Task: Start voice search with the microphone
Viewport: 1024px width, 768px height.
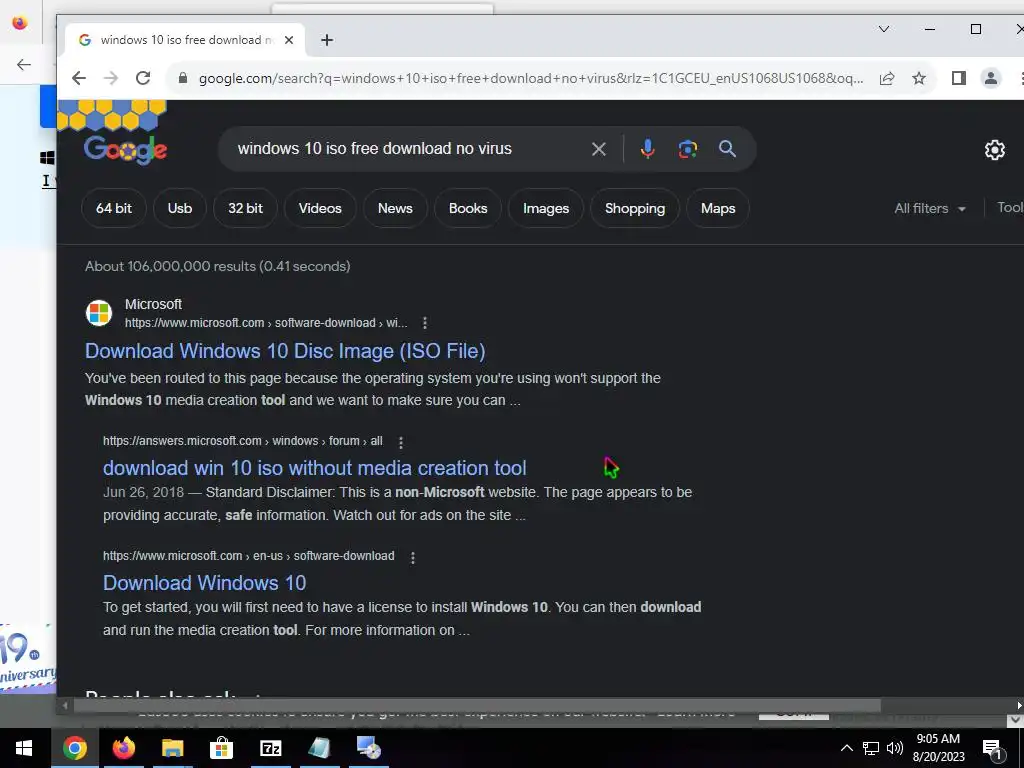Action: (647, 149)
